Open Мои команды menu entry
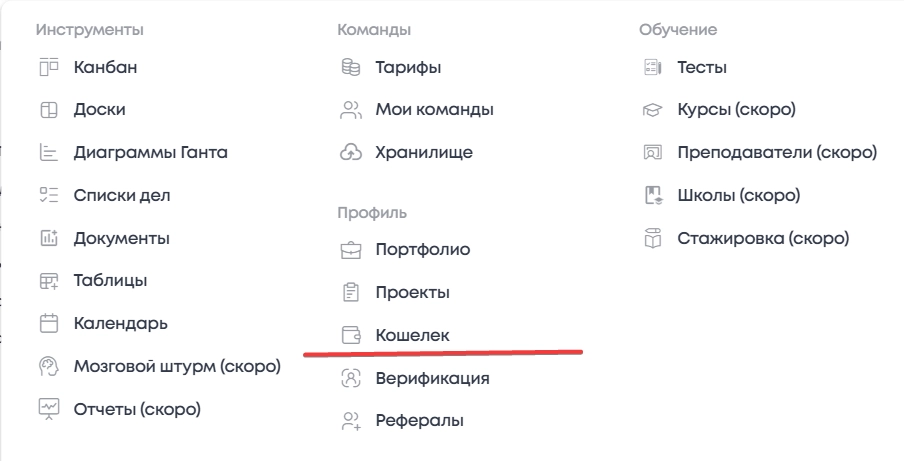The width and height of the screenshot is (904, 461). pos(434,110)
